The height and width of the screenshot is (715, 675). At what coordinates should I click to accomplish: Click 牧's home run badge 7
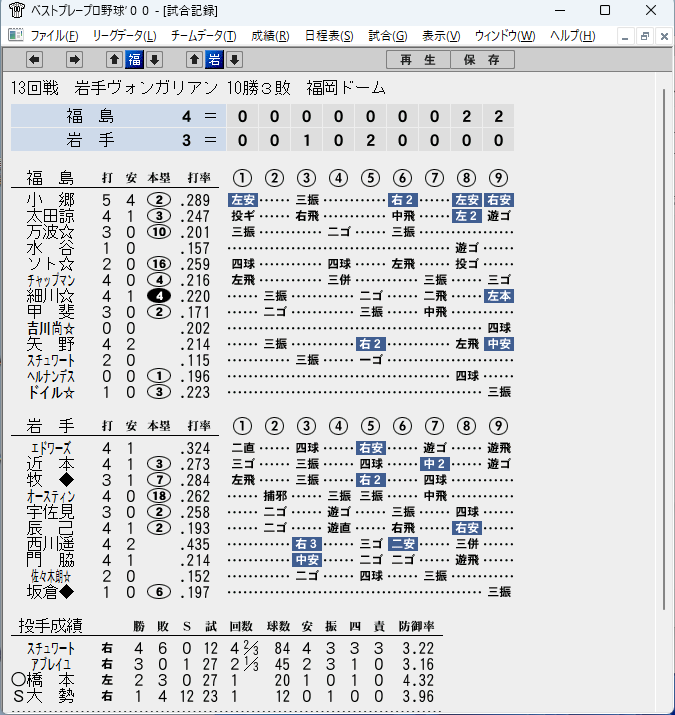pos(159,480)
